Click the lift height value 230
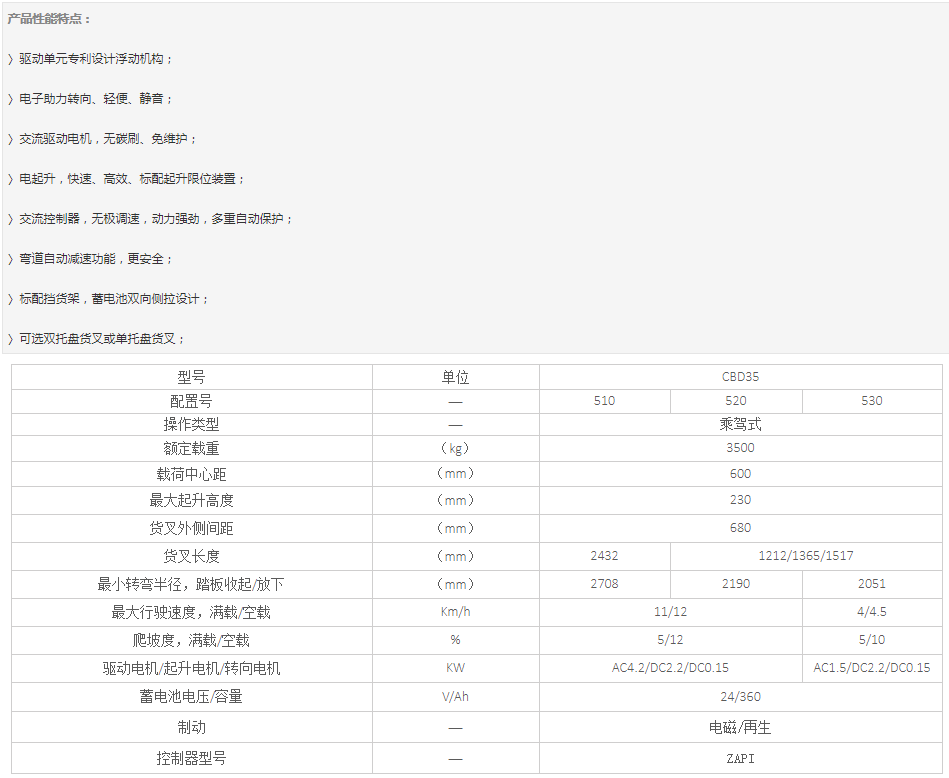949x778 pixels. click(738, 500)
